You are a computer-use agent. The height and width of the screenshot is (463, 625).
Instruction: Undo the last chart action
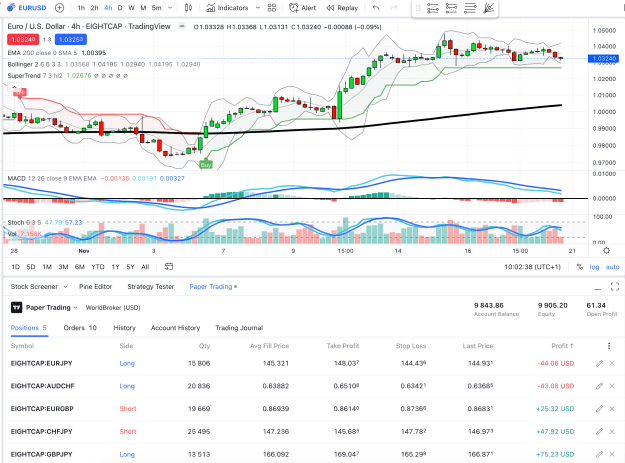click(x=376, y=8)
